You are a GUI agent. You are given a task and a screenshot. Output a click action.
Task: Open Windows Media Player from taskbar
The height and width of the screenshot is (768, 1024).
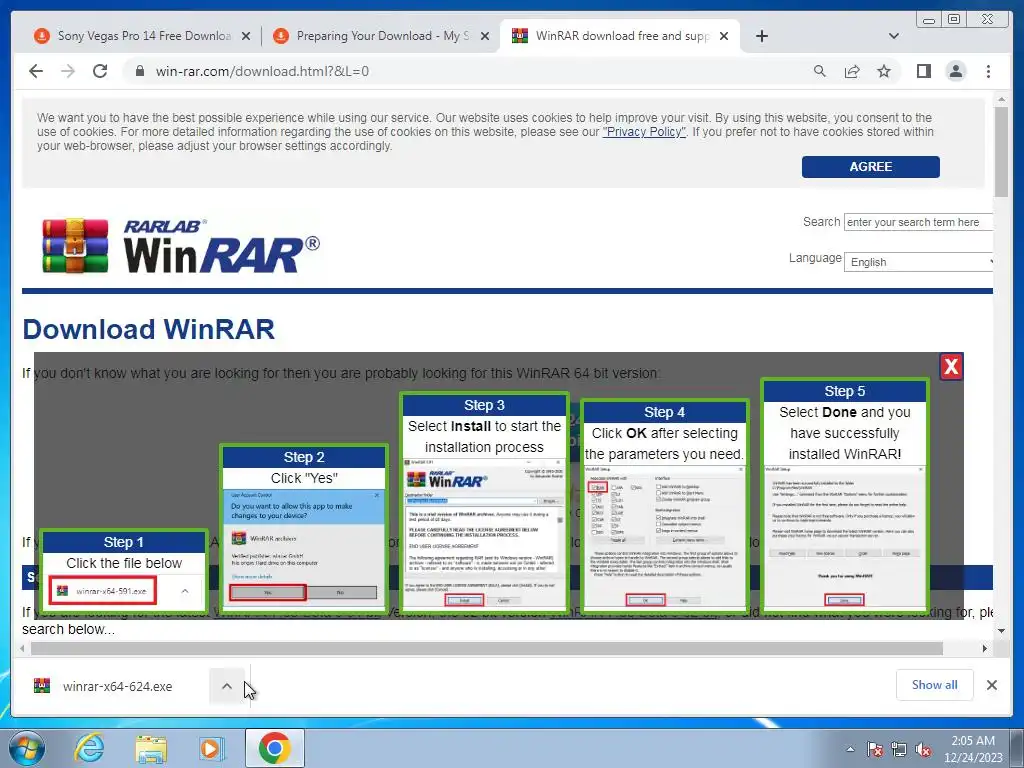click(x=212, y=748)
